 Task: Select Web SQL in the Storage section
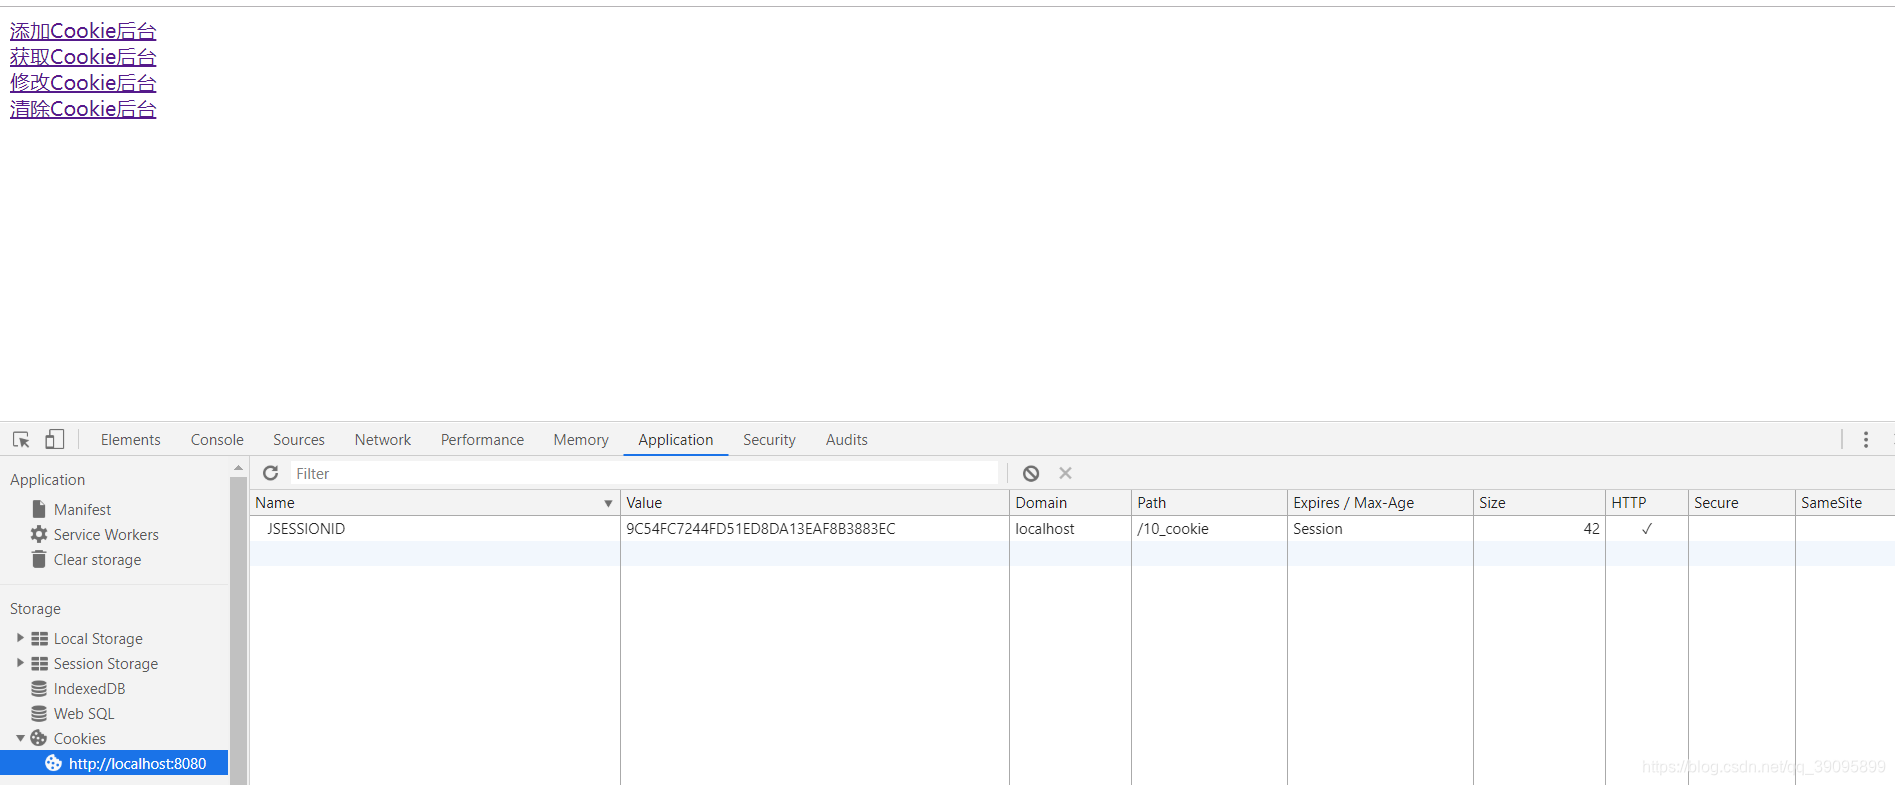pyautogui.click(x=84, y=713)
